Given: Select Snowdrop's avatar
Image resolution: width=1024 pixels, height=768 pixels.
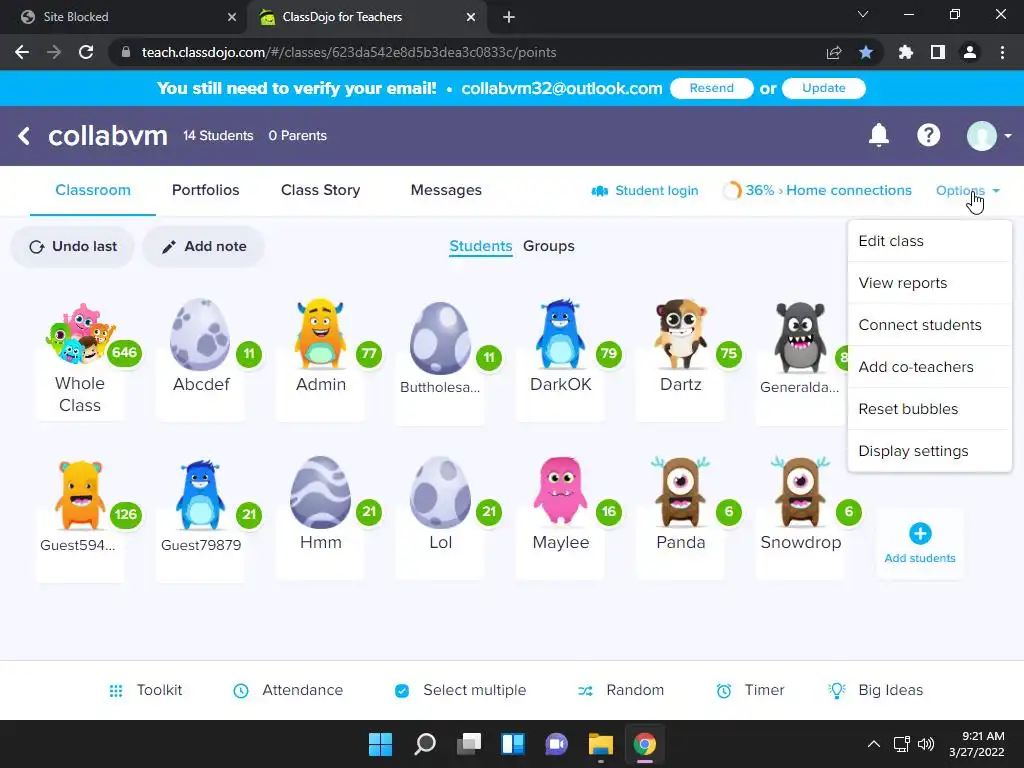Looking at the screenshot, I should (801, 491).
